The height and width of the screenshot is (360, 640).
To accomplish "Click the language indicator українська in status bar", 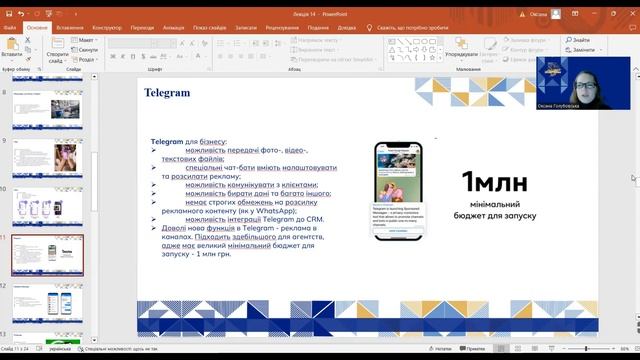I will tap(60, 349).
